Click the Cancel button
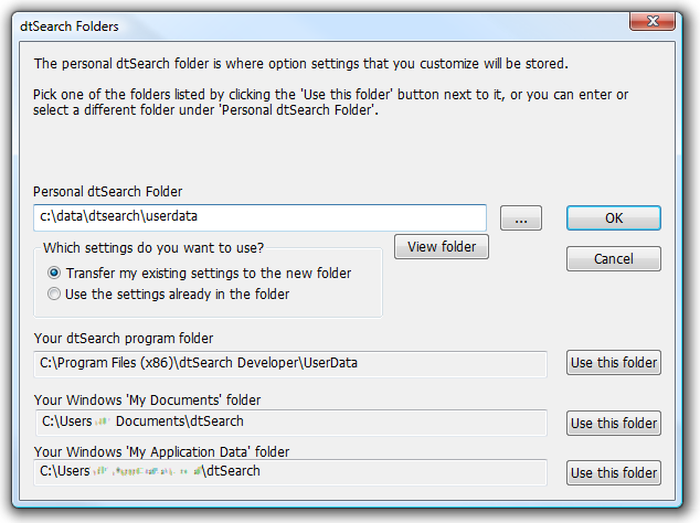The image size is (700, 523). point(613,259)
